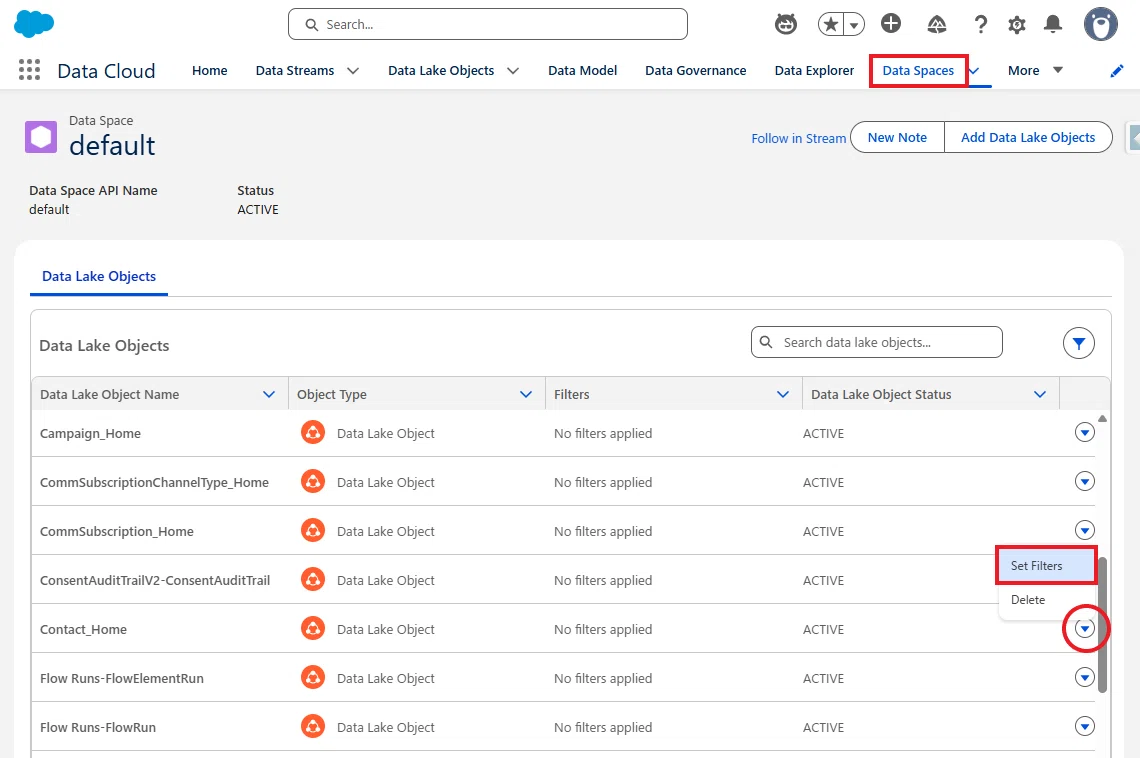Open the Help question mark icon
Image resolution: width=1140 pixels, height=758 pixels.
coord(980,25)
